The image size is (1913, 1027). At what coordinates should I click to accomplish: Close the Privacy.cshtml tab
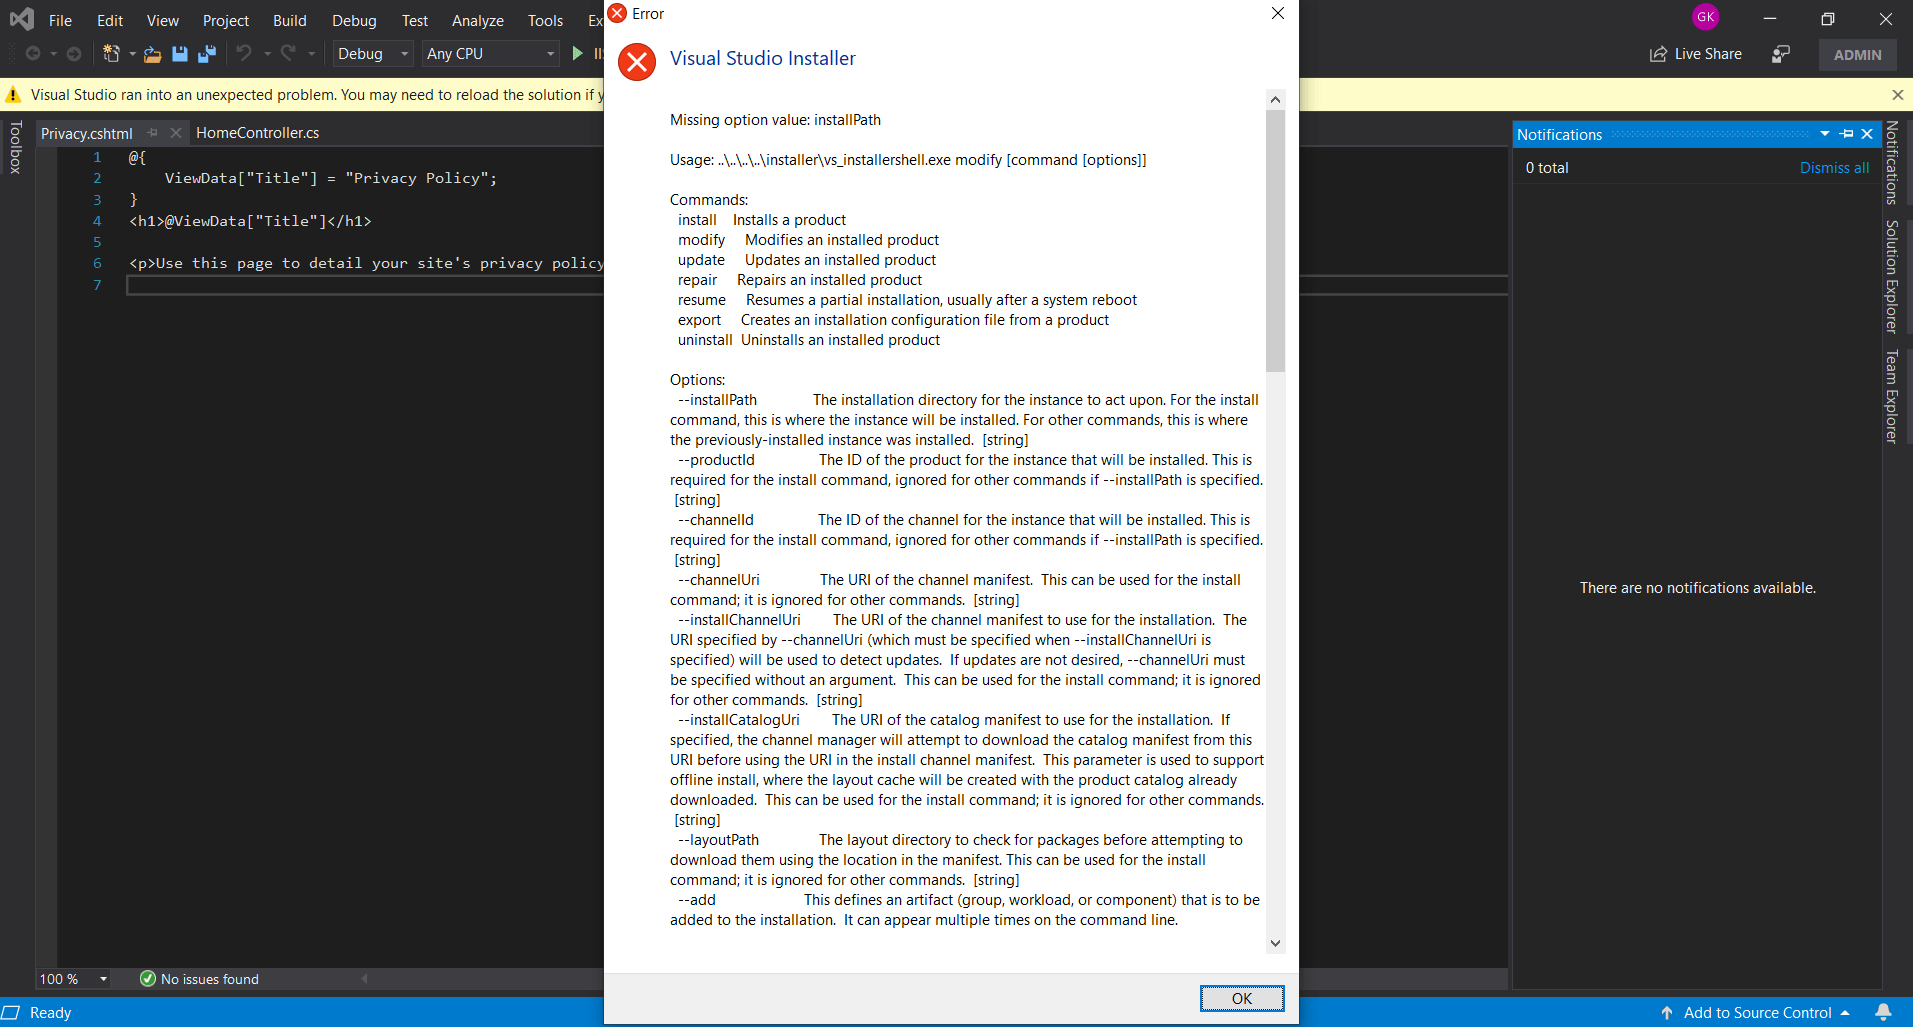click(176, 133)
